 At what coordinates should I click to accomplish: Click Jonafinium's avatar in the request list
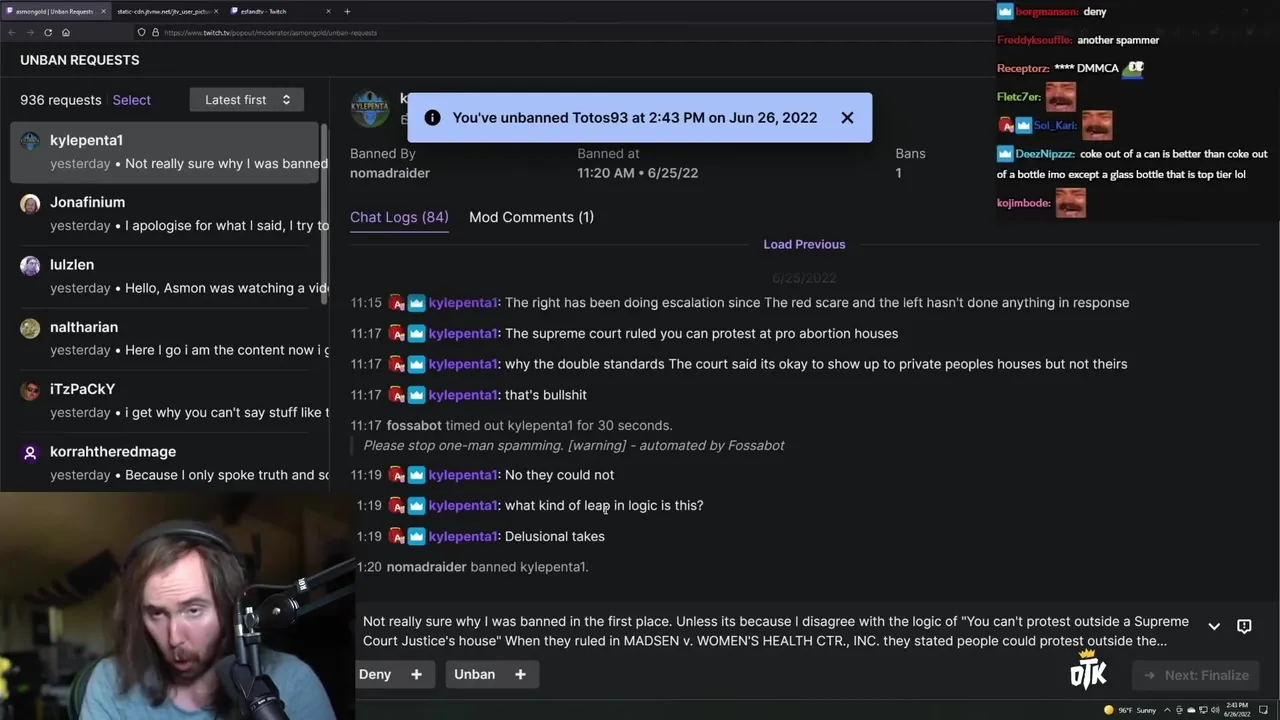coord(30,203)
